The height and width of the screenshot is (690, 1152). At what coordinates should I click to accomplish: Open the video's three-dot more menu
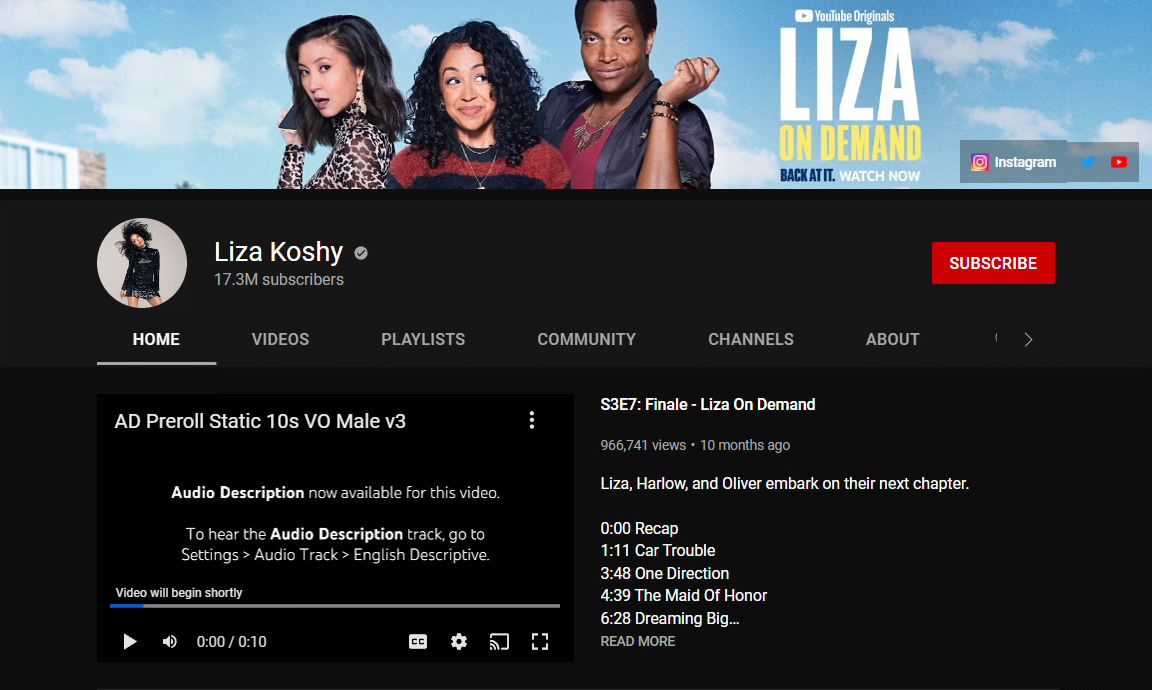pos(532,420)
